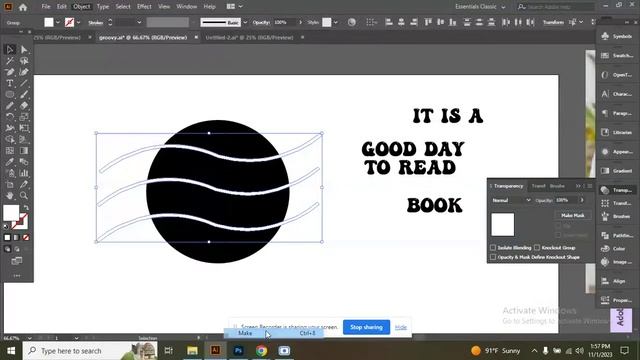Select the Hand tool

click(10, 196)
